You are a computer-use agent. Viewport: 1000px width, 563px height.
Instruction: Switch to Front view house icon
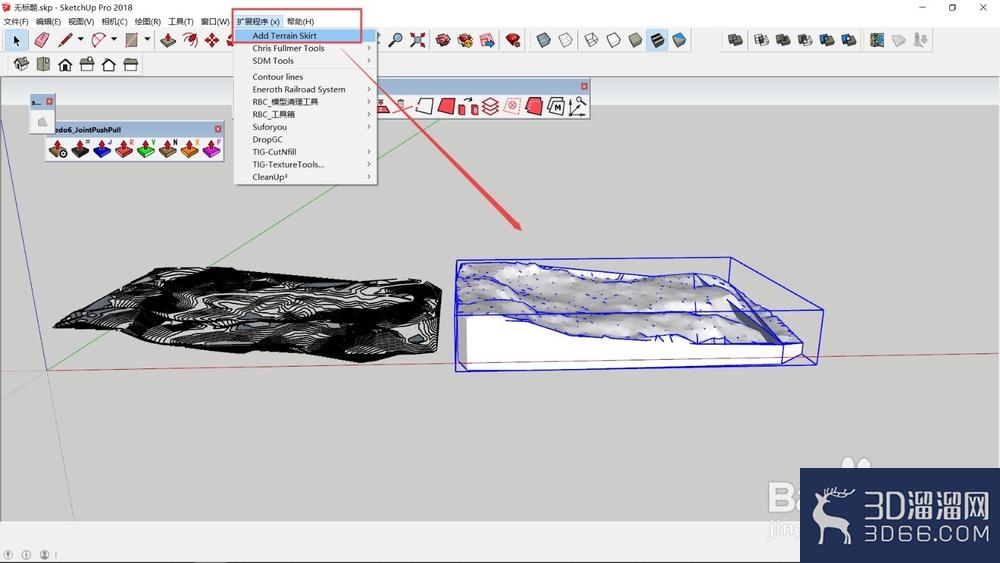pos(65,64)
